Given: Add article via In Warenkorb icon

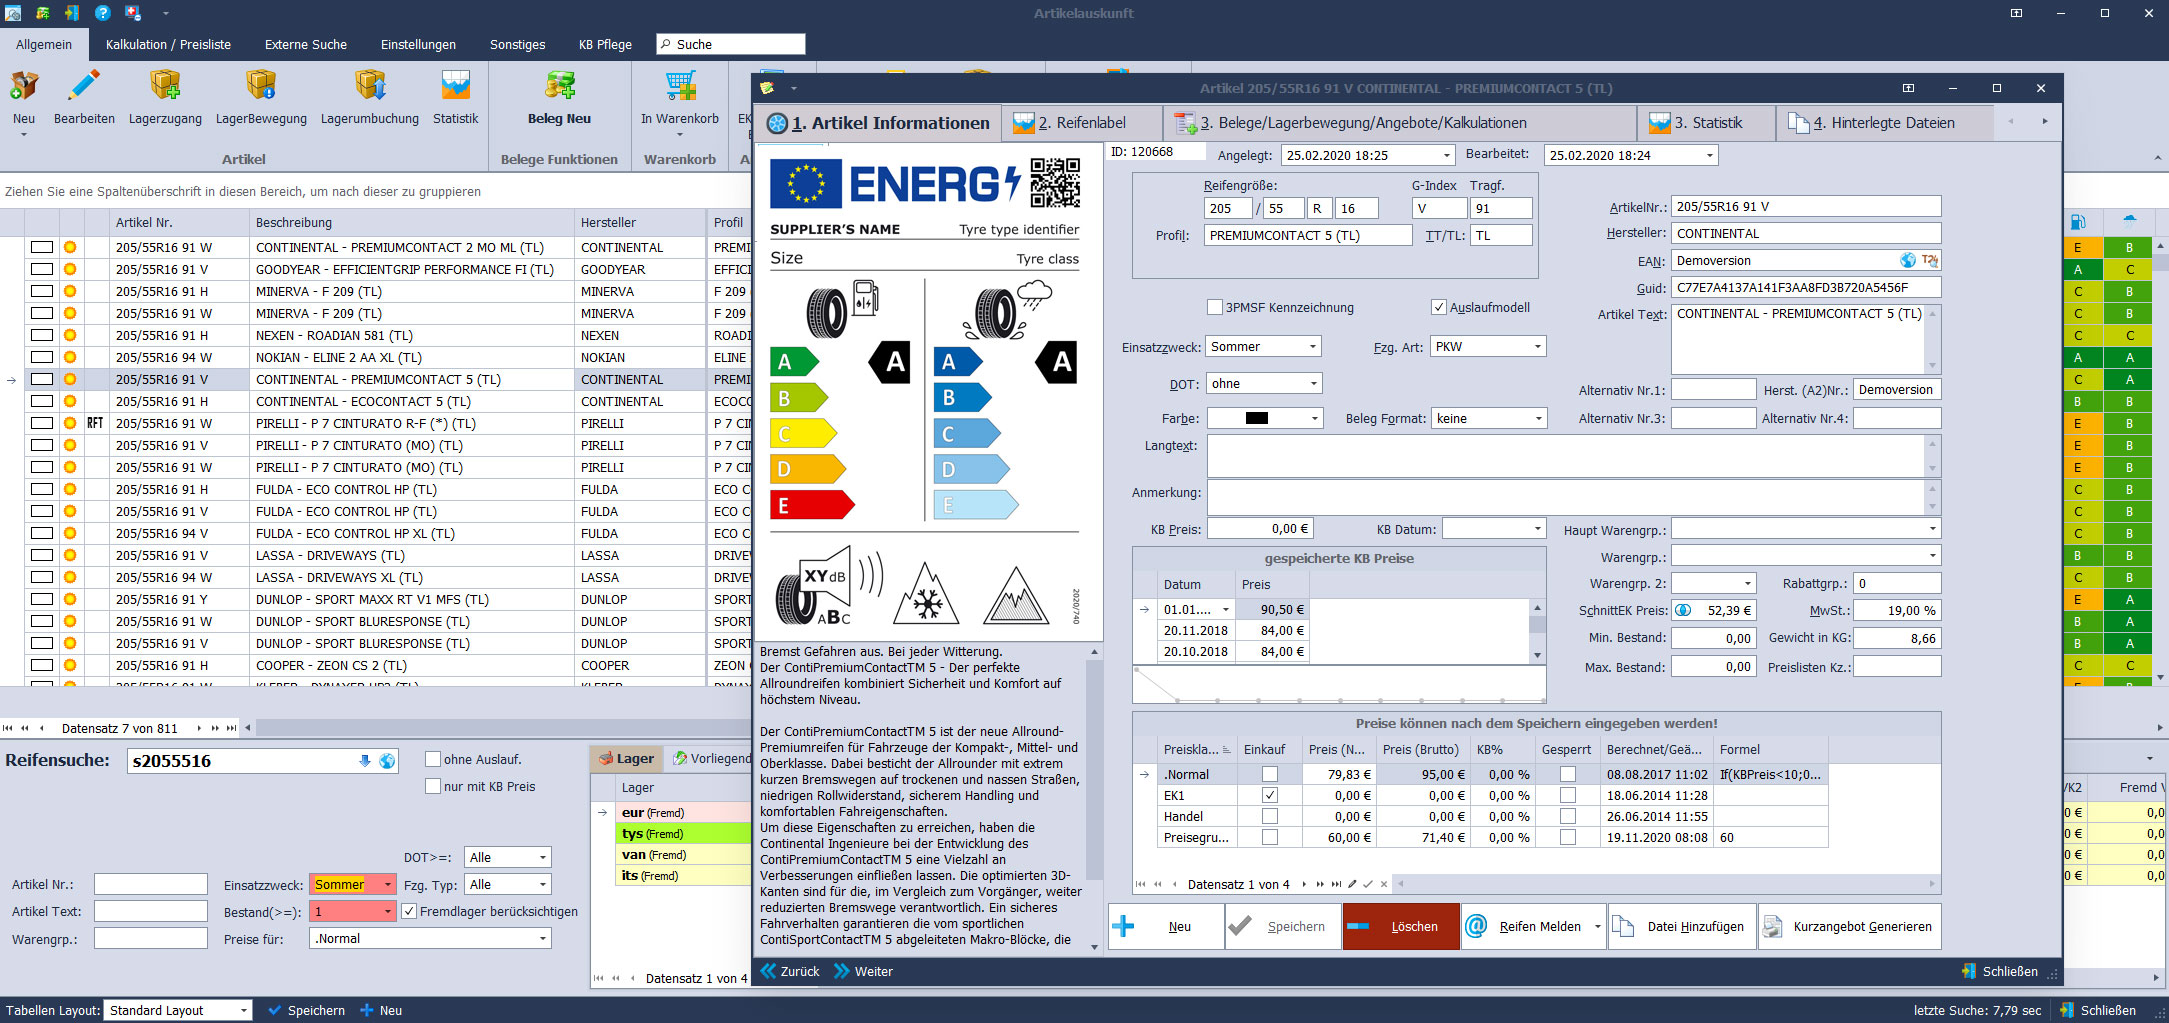Looking at the screenshot, I should (680, 86).
